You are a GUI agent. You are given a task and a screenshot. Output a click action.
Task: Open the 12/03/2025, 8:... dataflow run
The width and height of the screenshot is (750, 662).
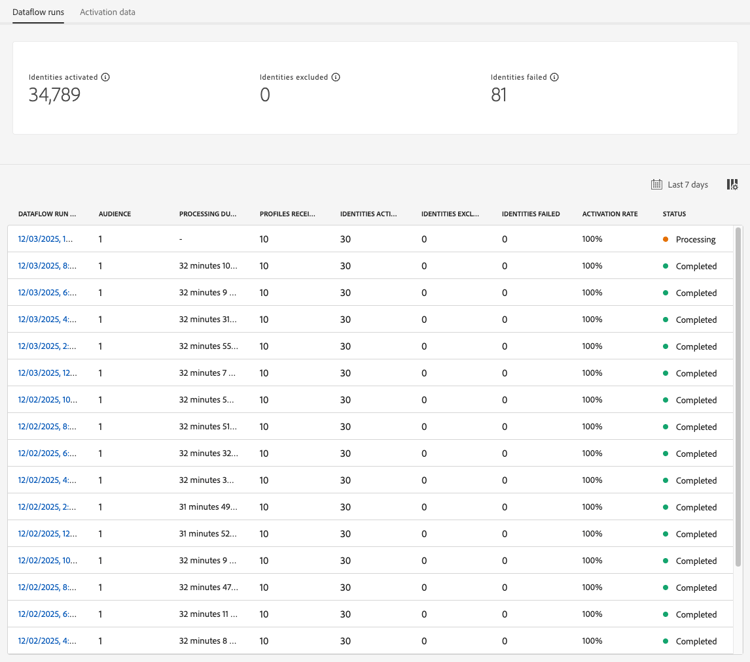[45, 266]
